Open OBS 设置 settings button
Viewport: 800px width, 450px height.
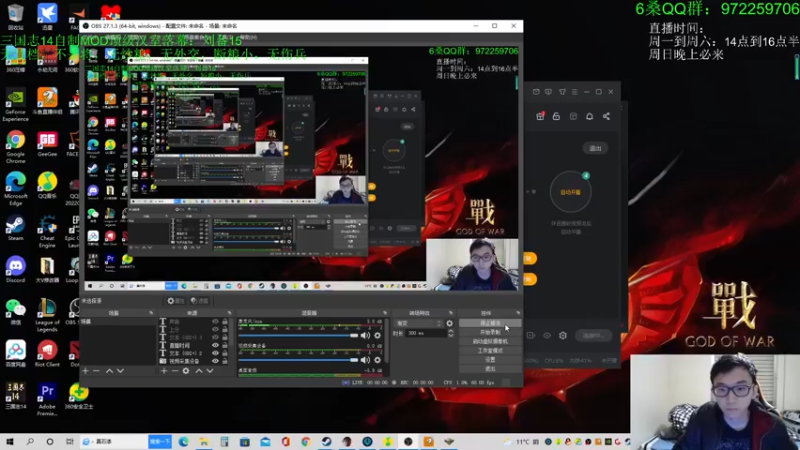[x=490, y=360]
